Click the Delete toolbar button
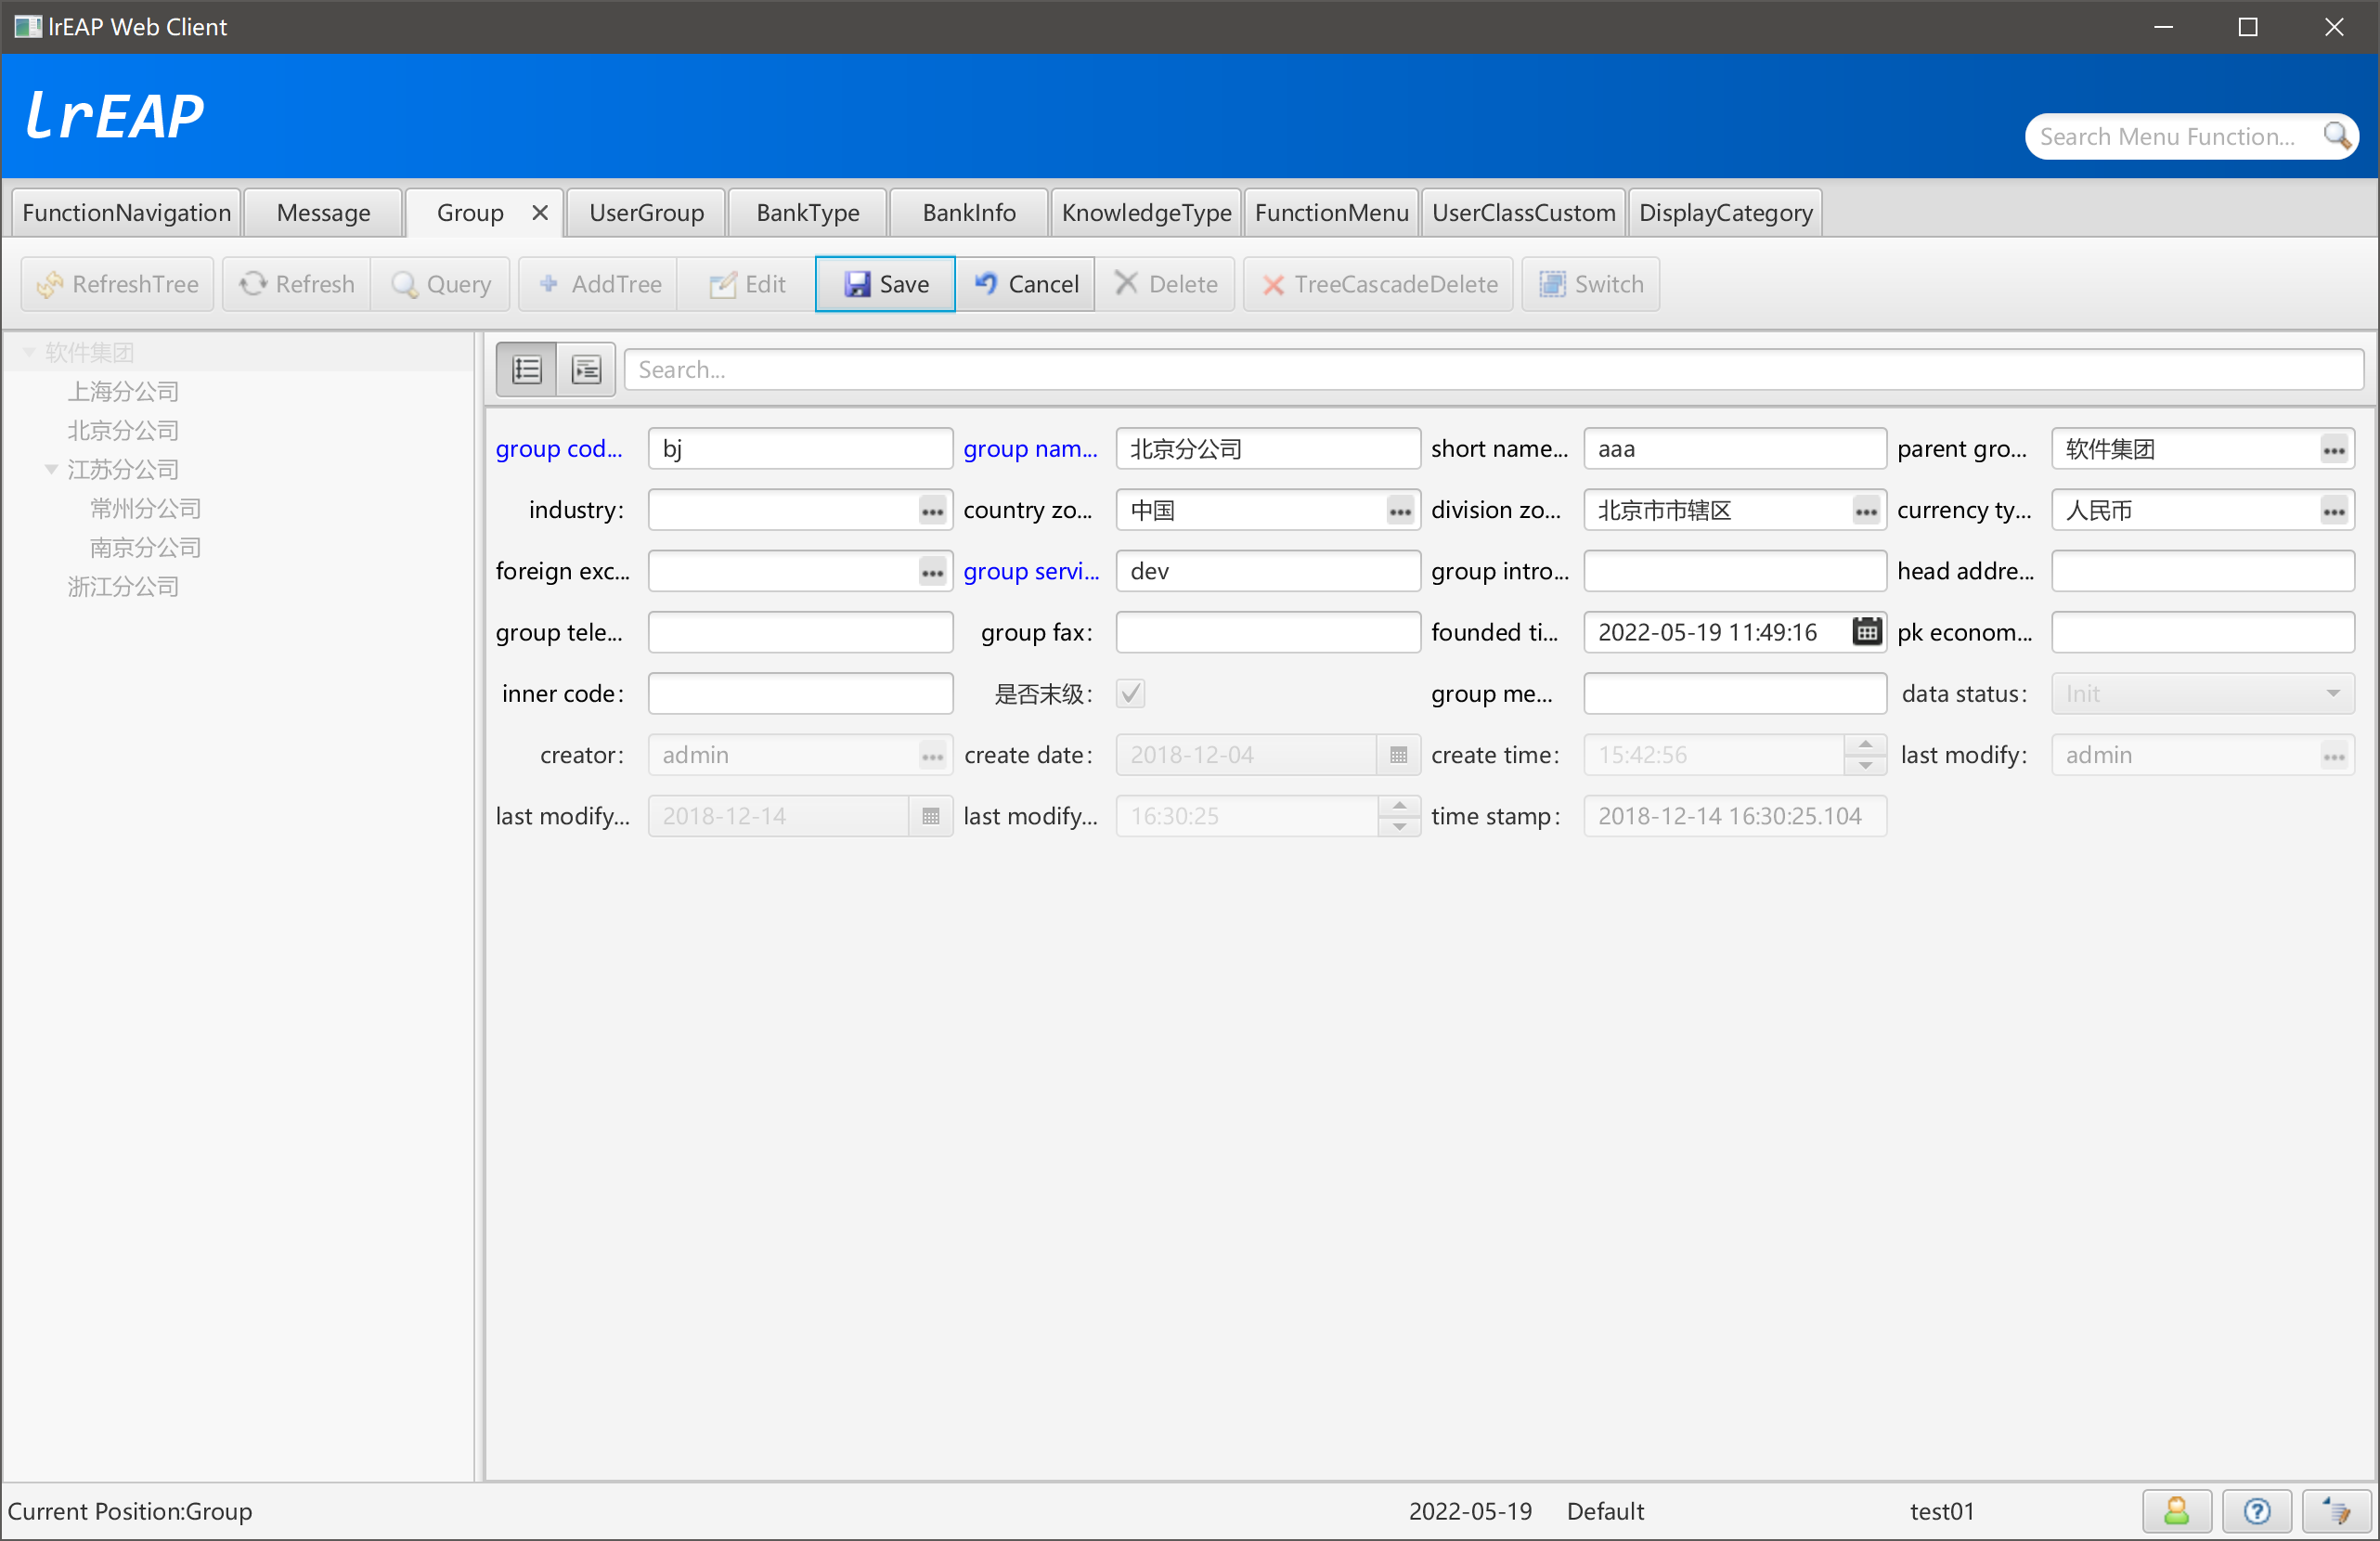This screenshot has width=2380, height=1541. 1166,284
